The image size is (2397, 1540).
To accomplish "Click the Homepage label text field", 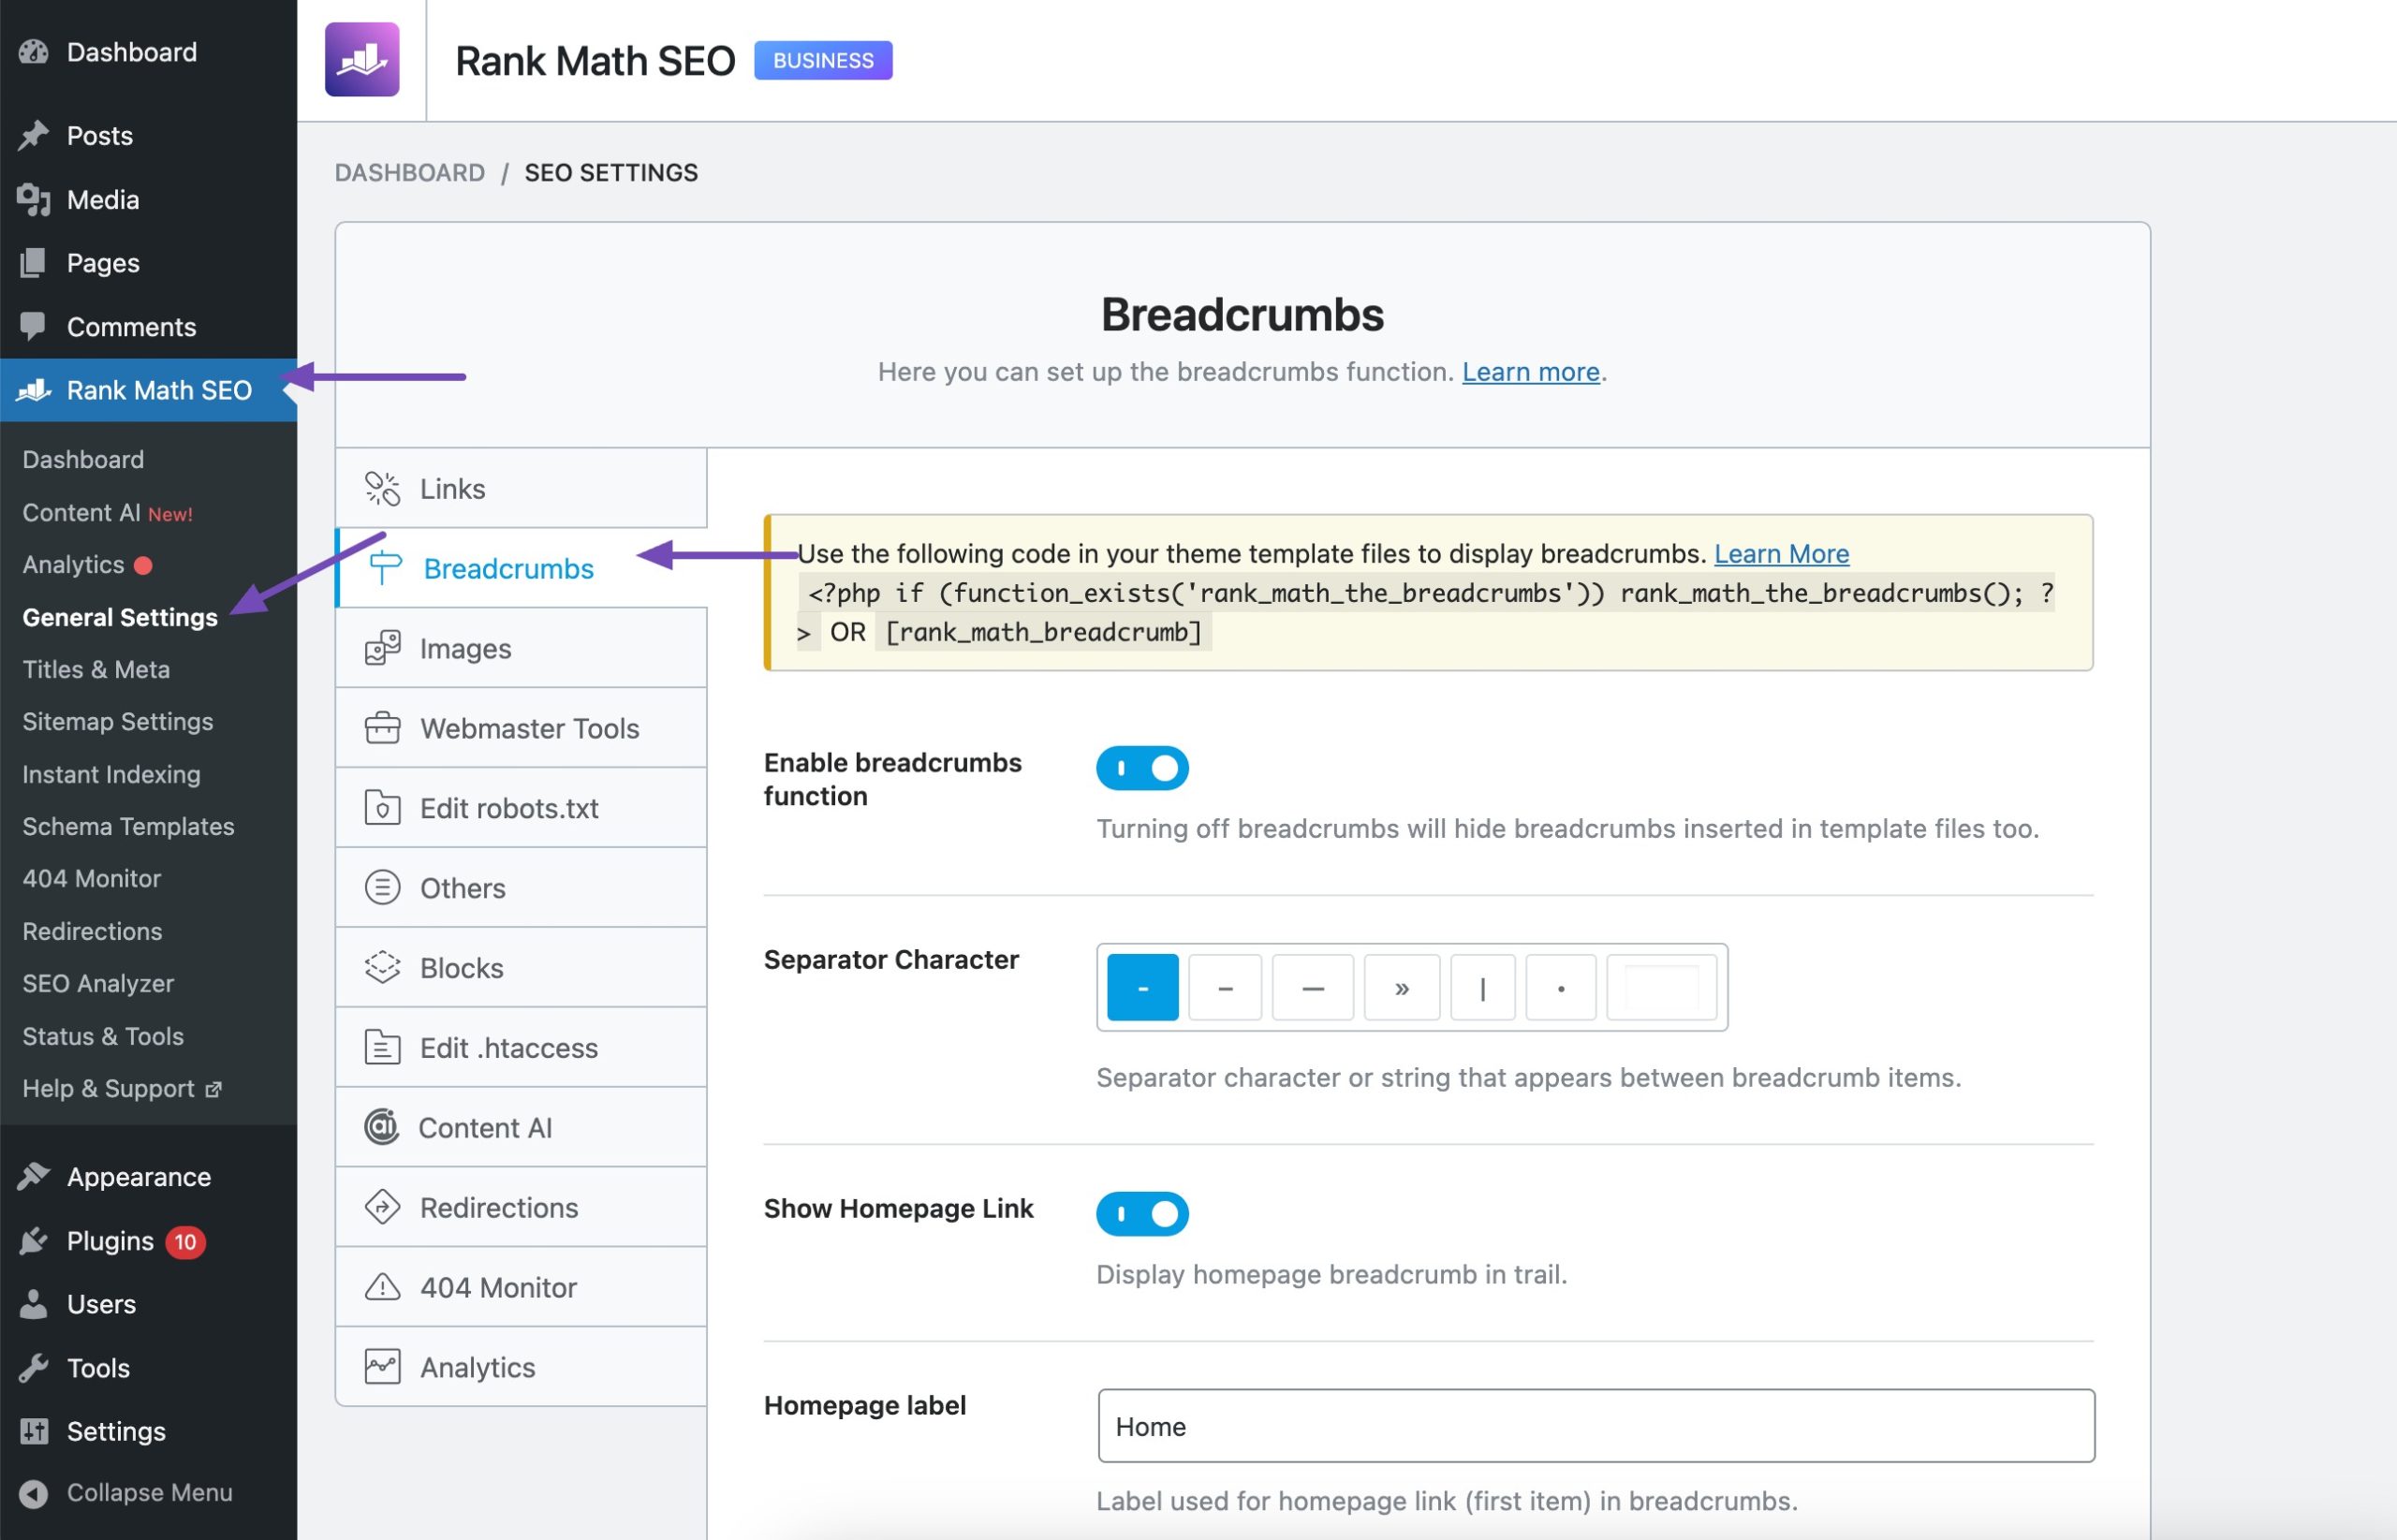I will (x=1595, y=1426).
